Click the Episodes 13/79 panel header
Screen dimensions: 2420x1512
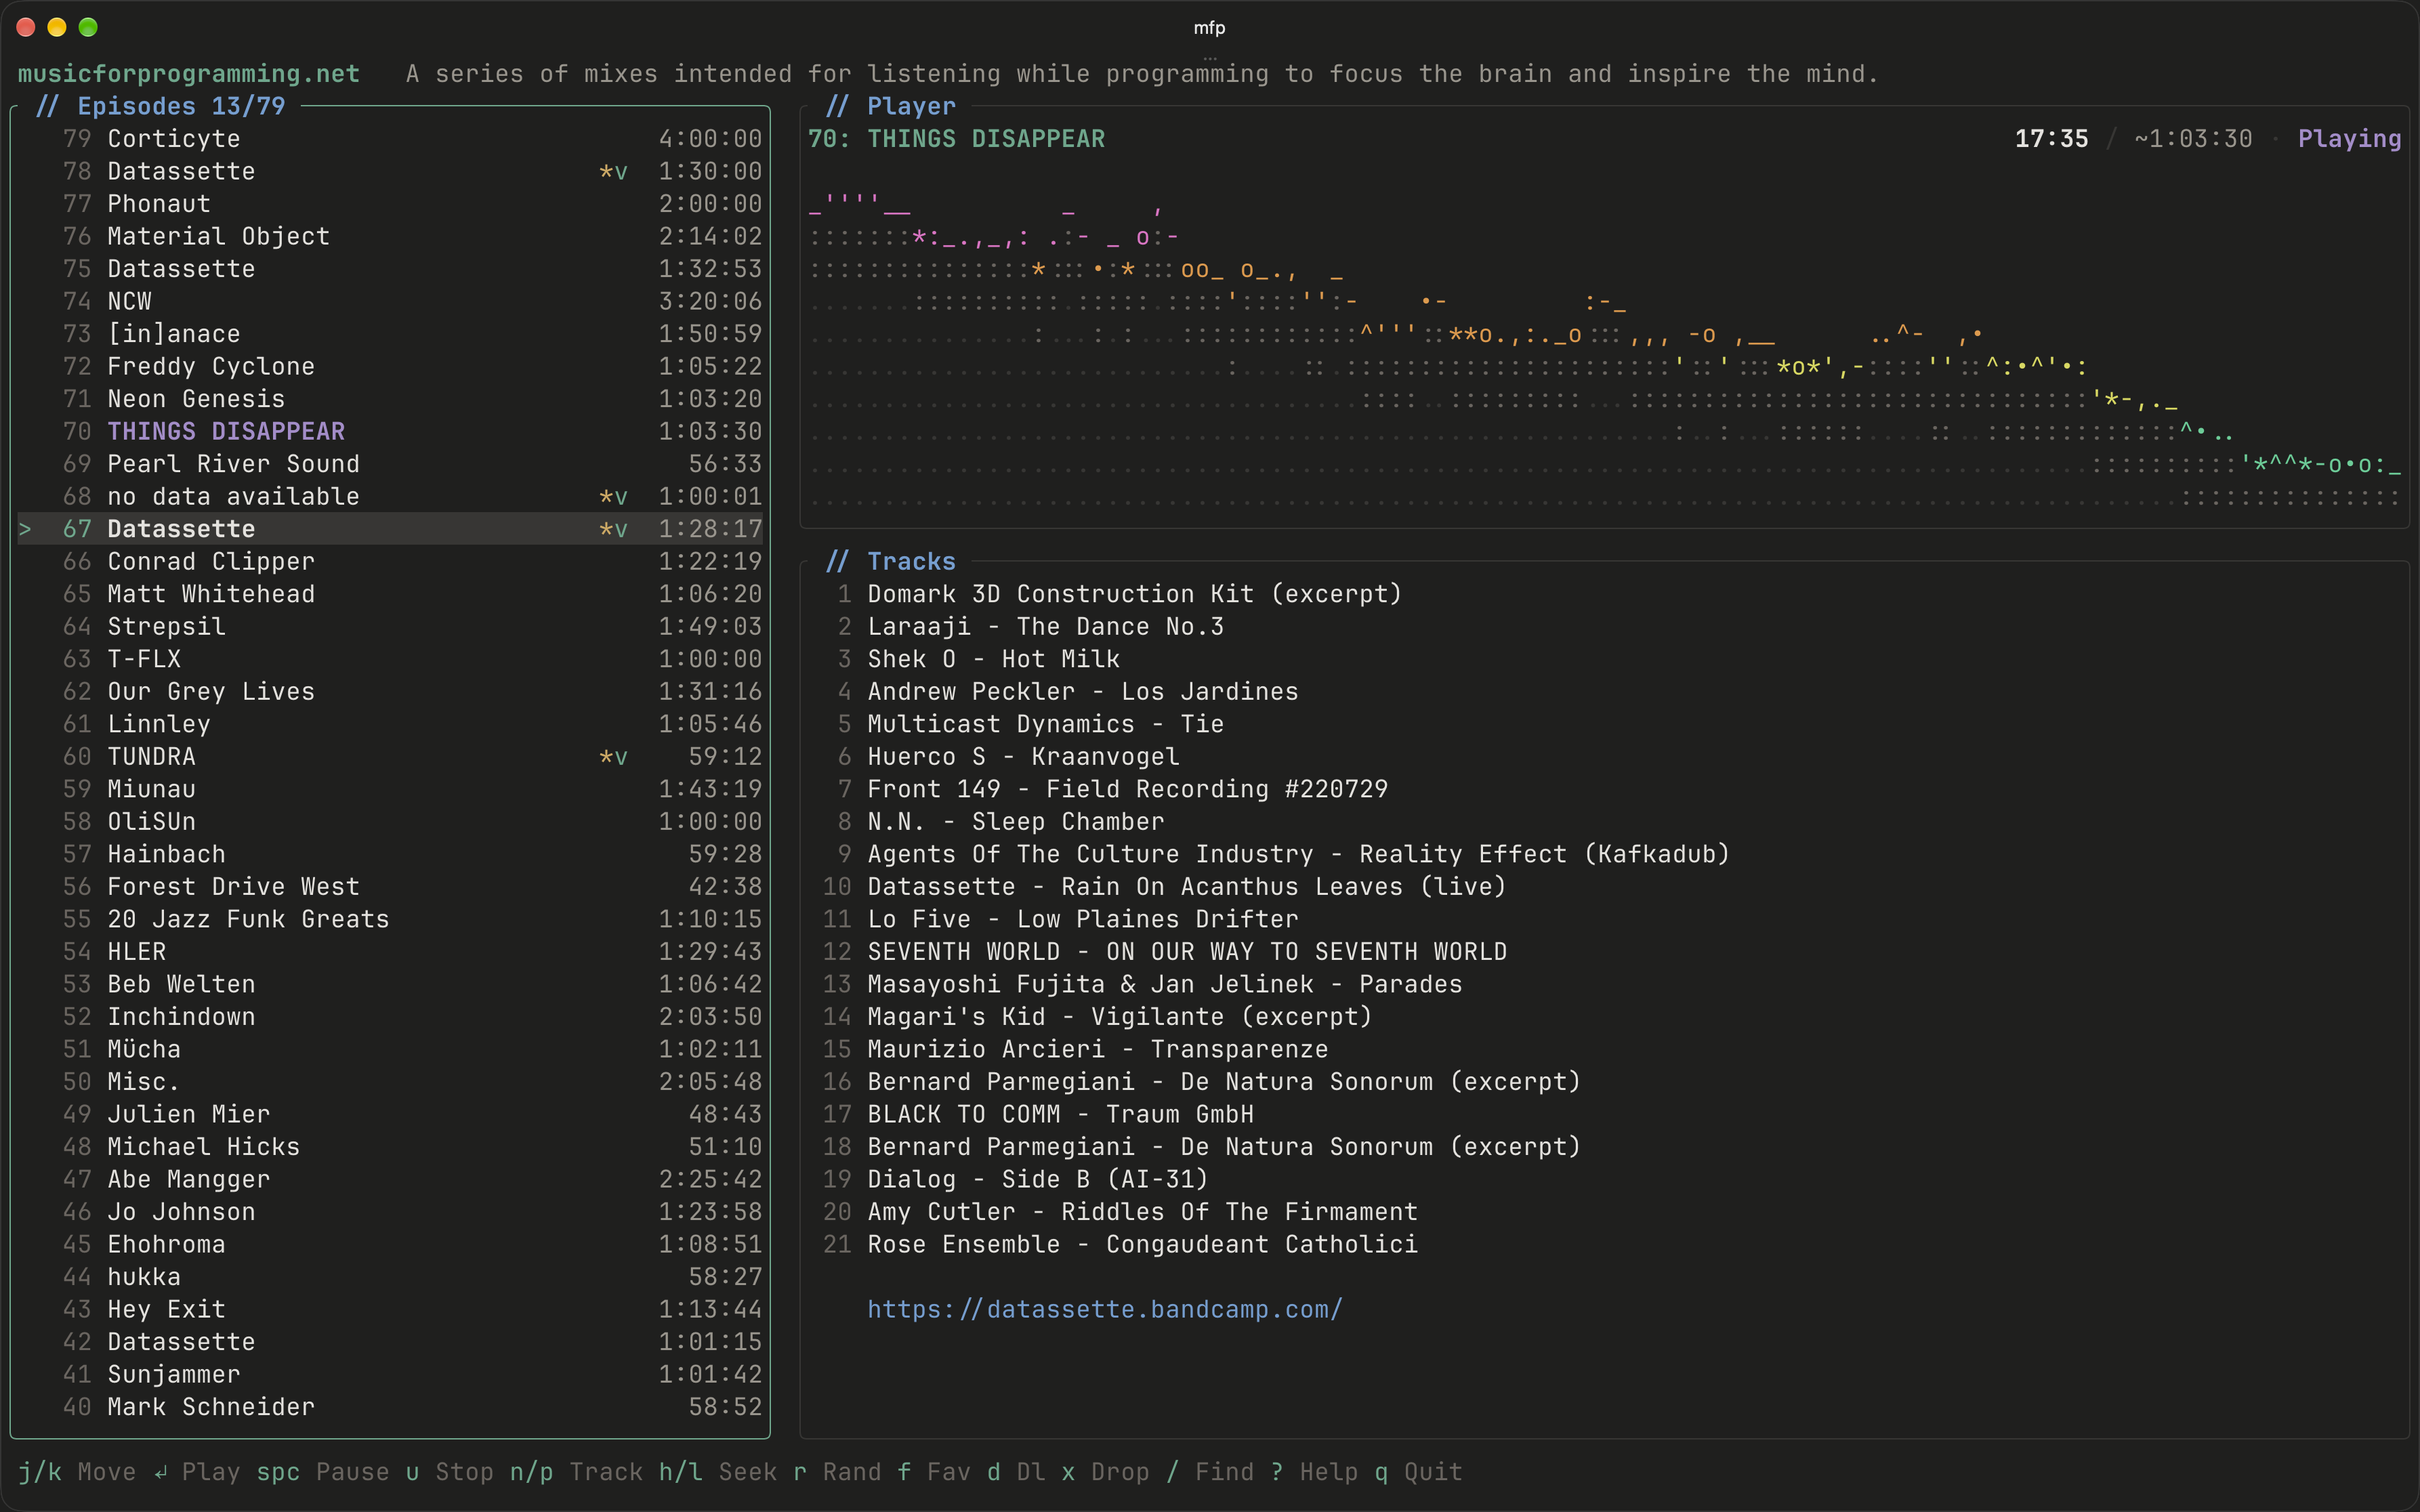coord(161,106)
